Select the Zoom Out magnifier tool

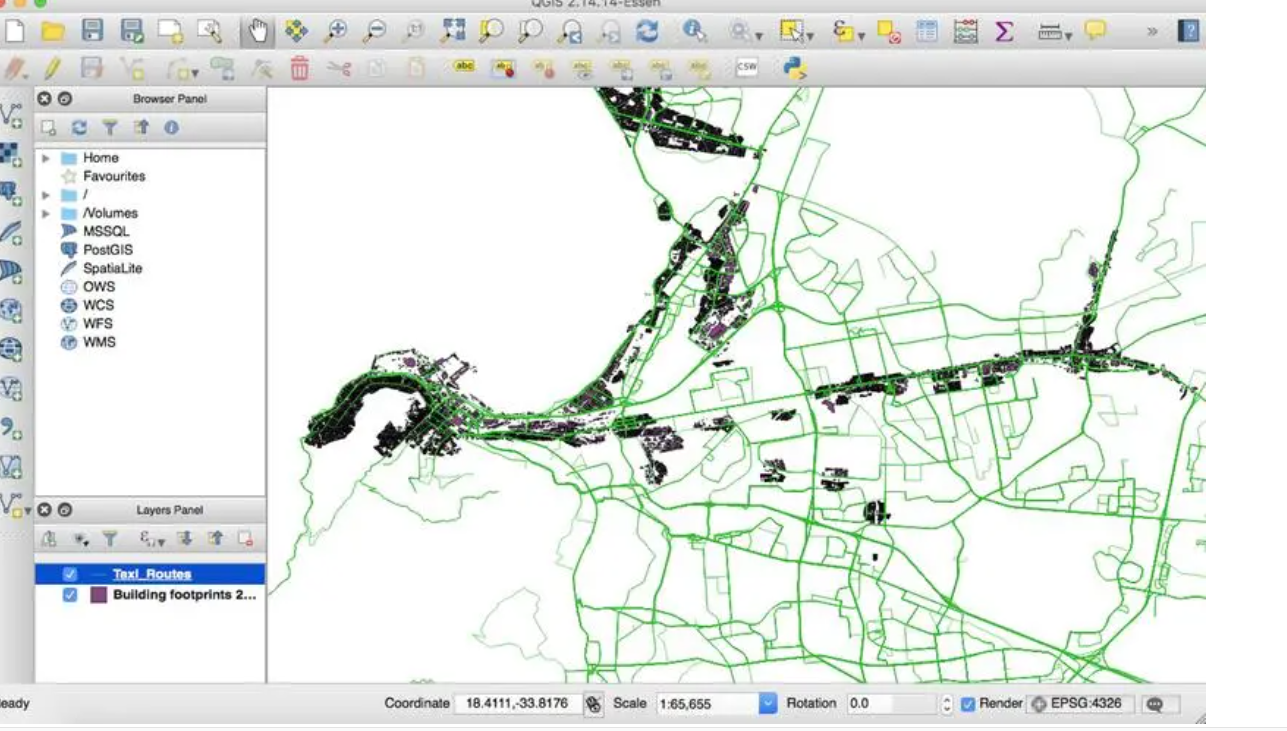[374, 32]
